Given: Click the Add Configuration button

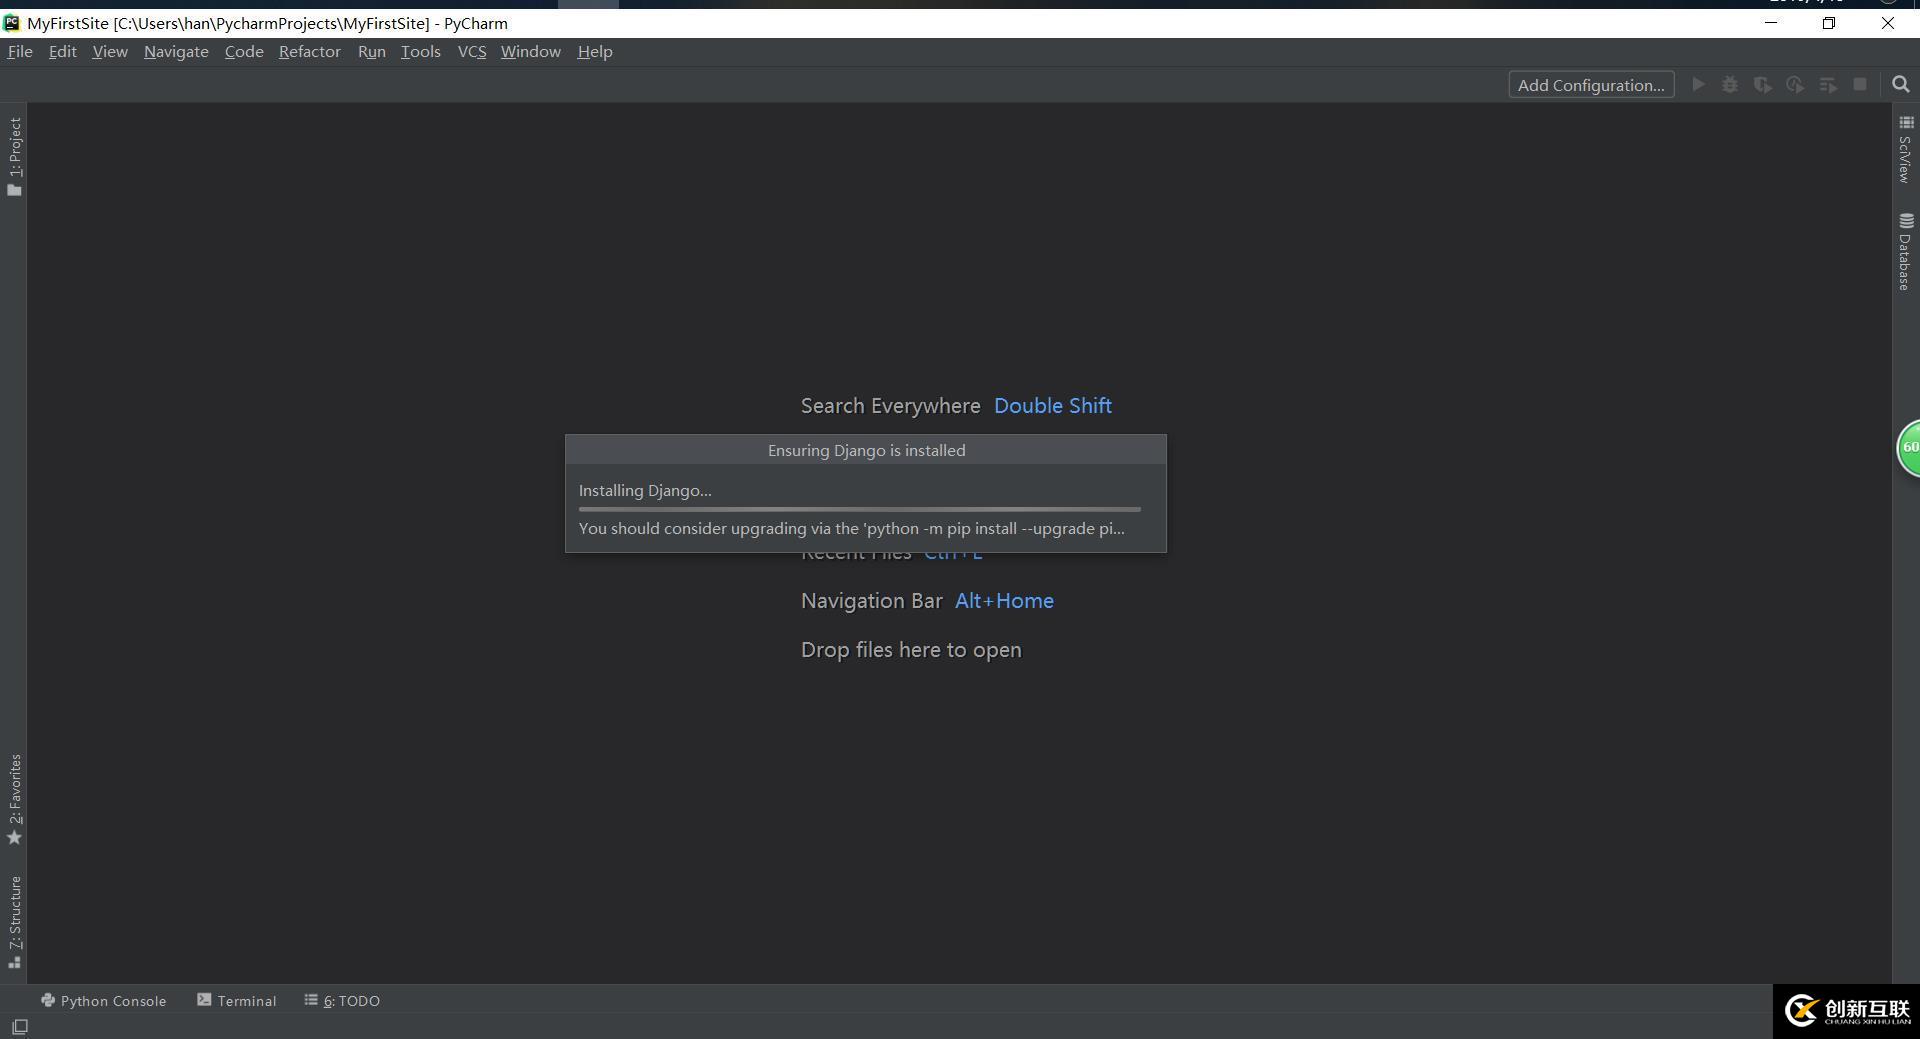Looking at the screenshot, I should point(1591,85).
